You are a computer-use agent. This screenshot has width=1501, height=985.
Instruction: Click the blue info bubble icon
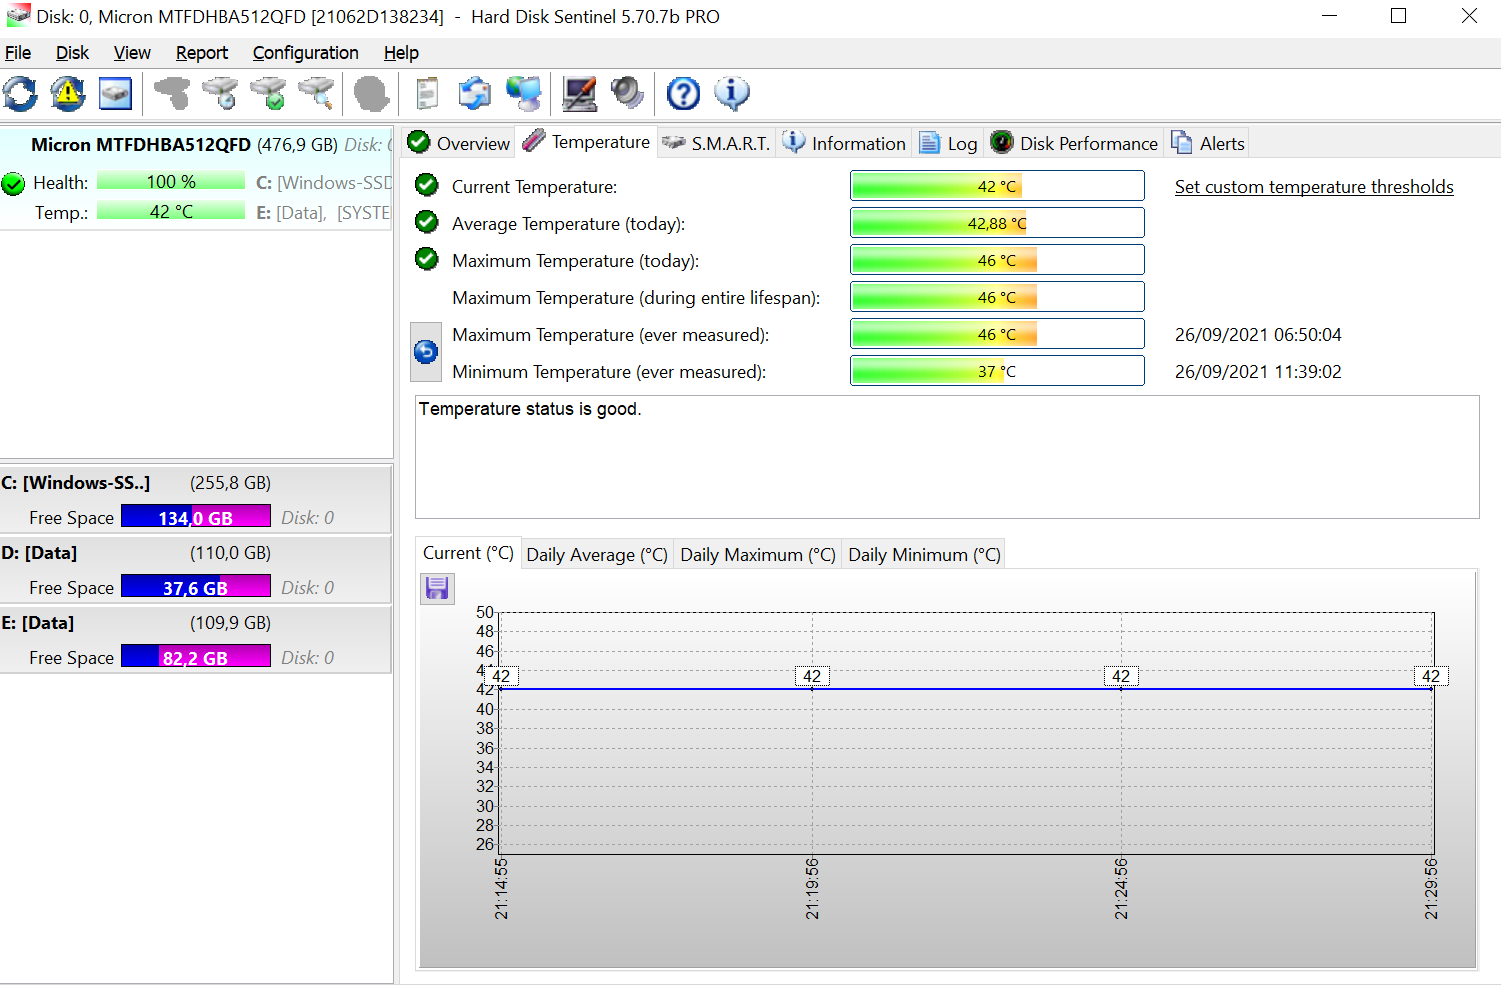click(732, 94)
